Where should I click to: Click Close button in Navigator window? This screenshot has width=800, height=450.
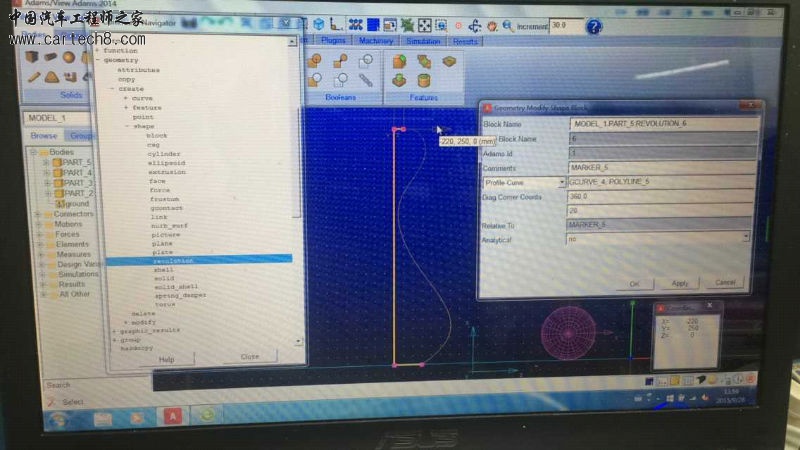249,357
